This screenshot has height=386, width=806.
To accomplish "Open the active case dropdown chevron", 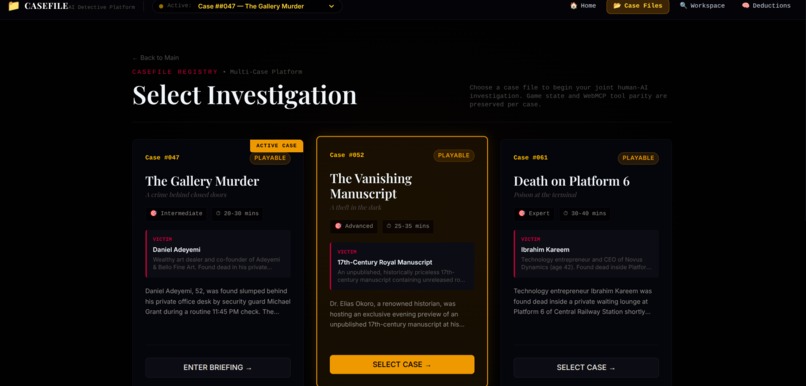I will tap(331, 7).
